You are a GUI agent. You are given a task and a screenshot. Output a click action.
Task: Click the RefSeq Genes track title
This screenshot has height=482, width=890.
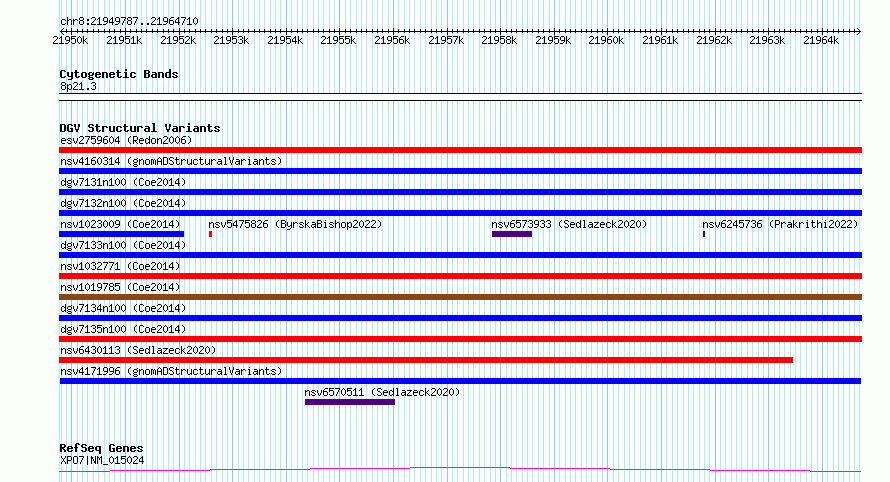(101, 449)
